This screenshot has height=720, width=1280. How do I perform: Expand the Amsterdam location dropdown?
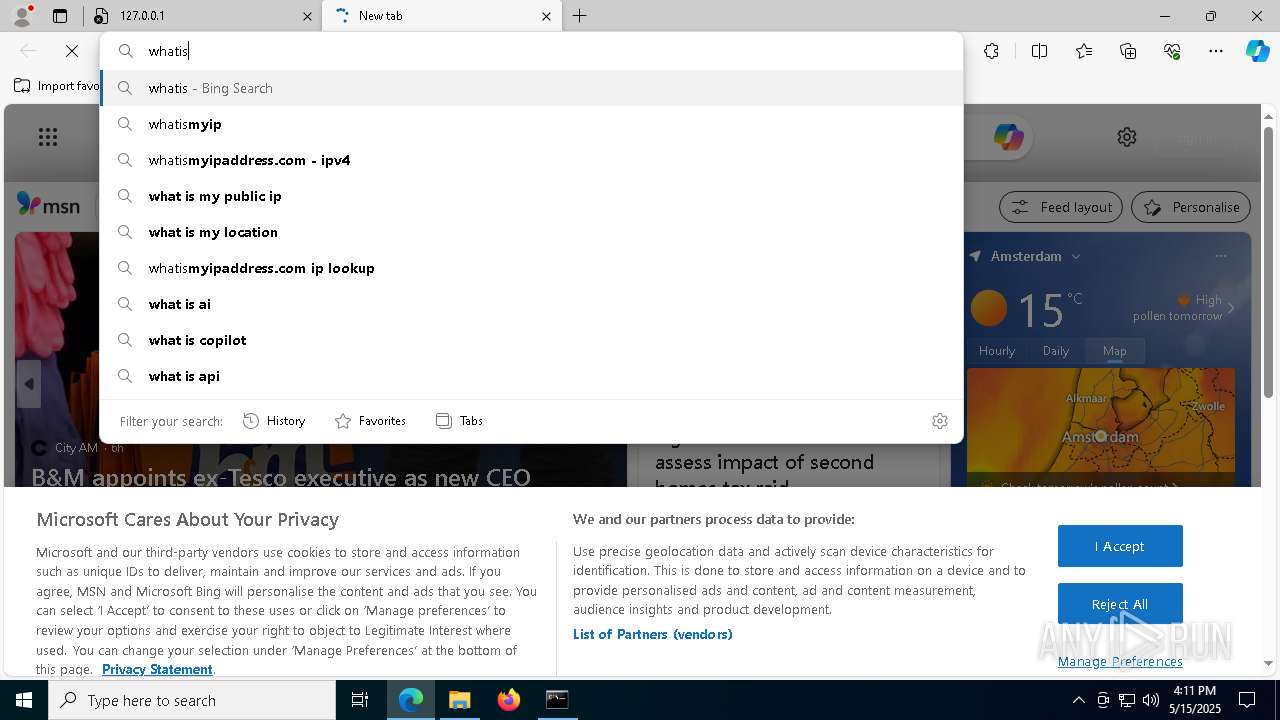click(x=1076, y=257)
